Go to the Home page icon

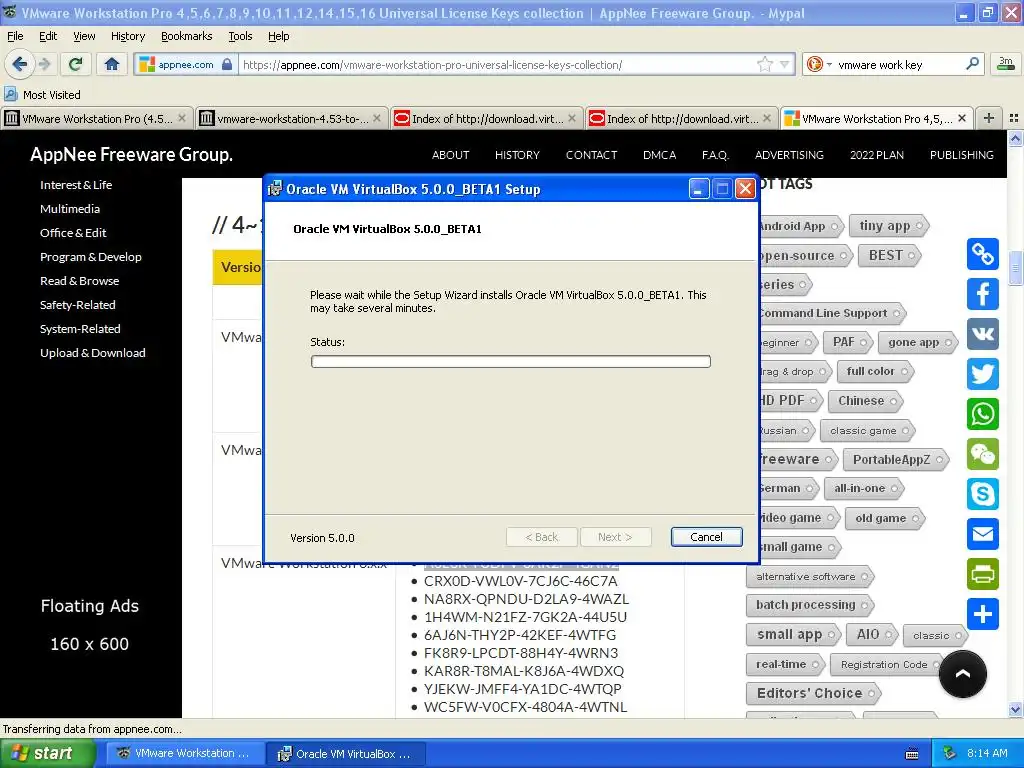coord(112,64)
